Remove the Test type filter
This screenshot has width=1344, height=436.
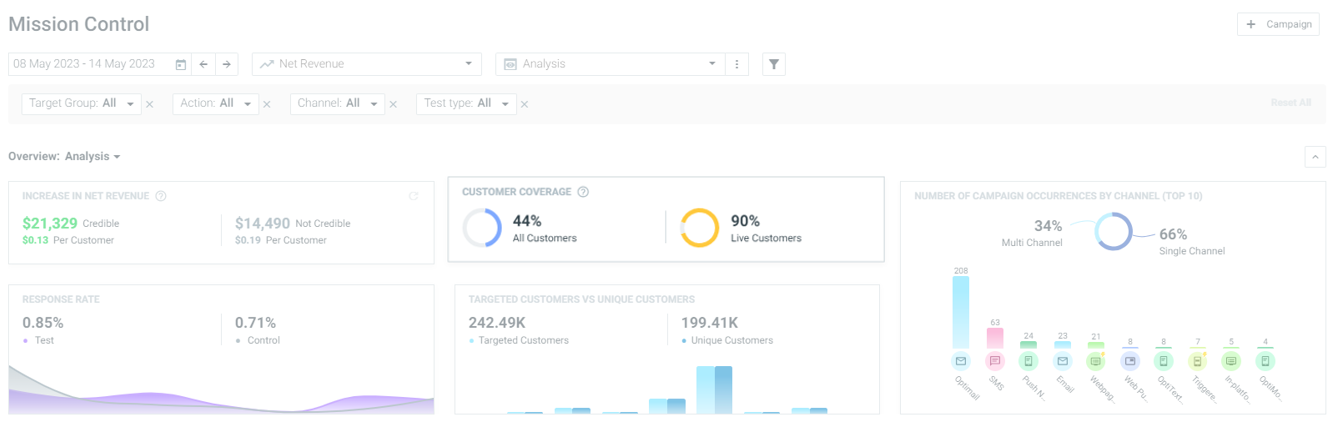coord(524,104)
